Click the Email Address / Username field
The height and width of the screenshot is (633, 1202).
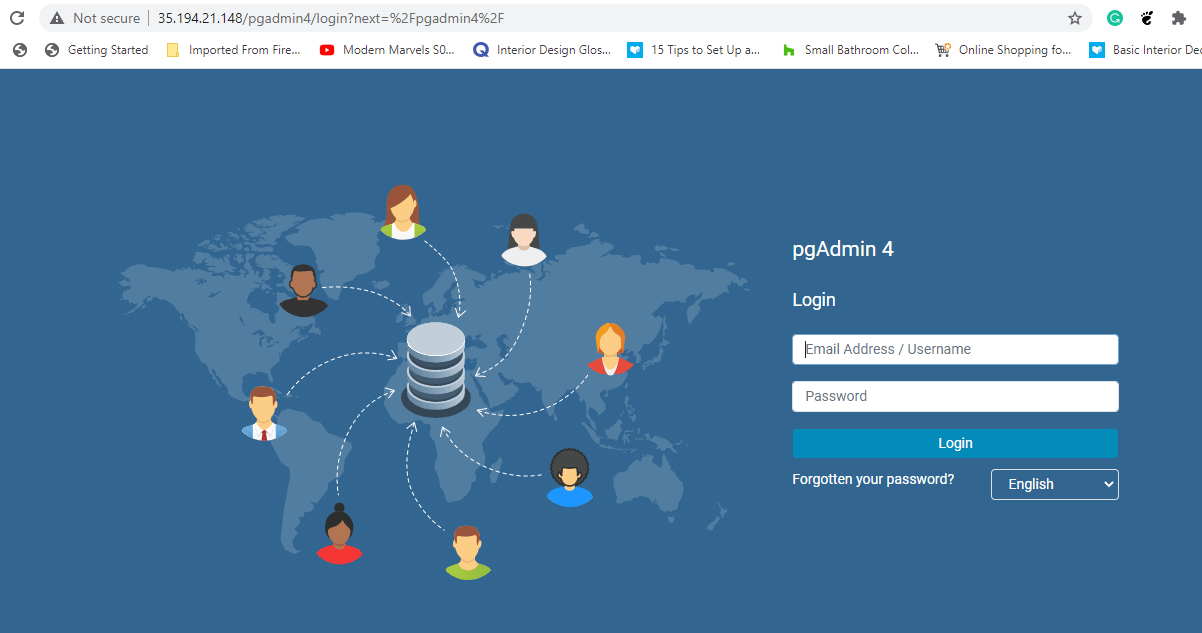(955, 349)
